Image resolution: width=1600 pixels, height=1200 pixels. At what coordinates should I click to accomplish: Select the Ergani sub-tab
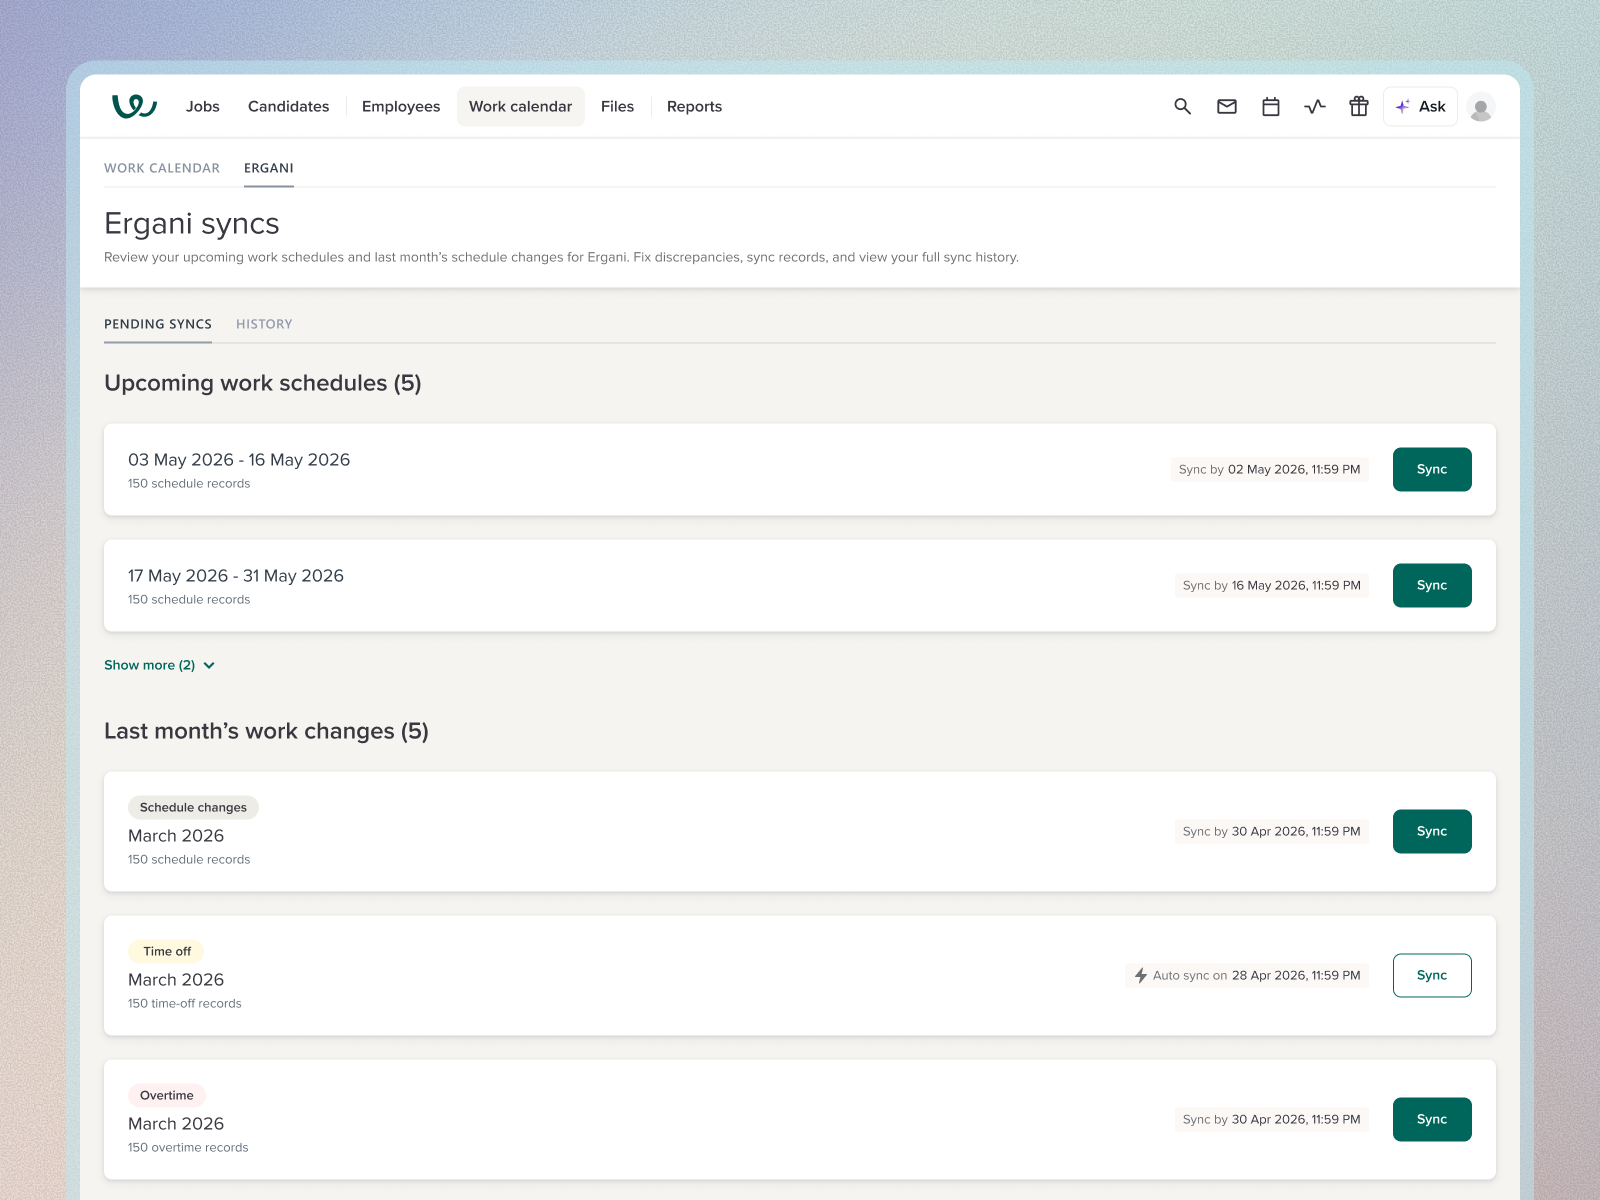[x=269, y=168]
